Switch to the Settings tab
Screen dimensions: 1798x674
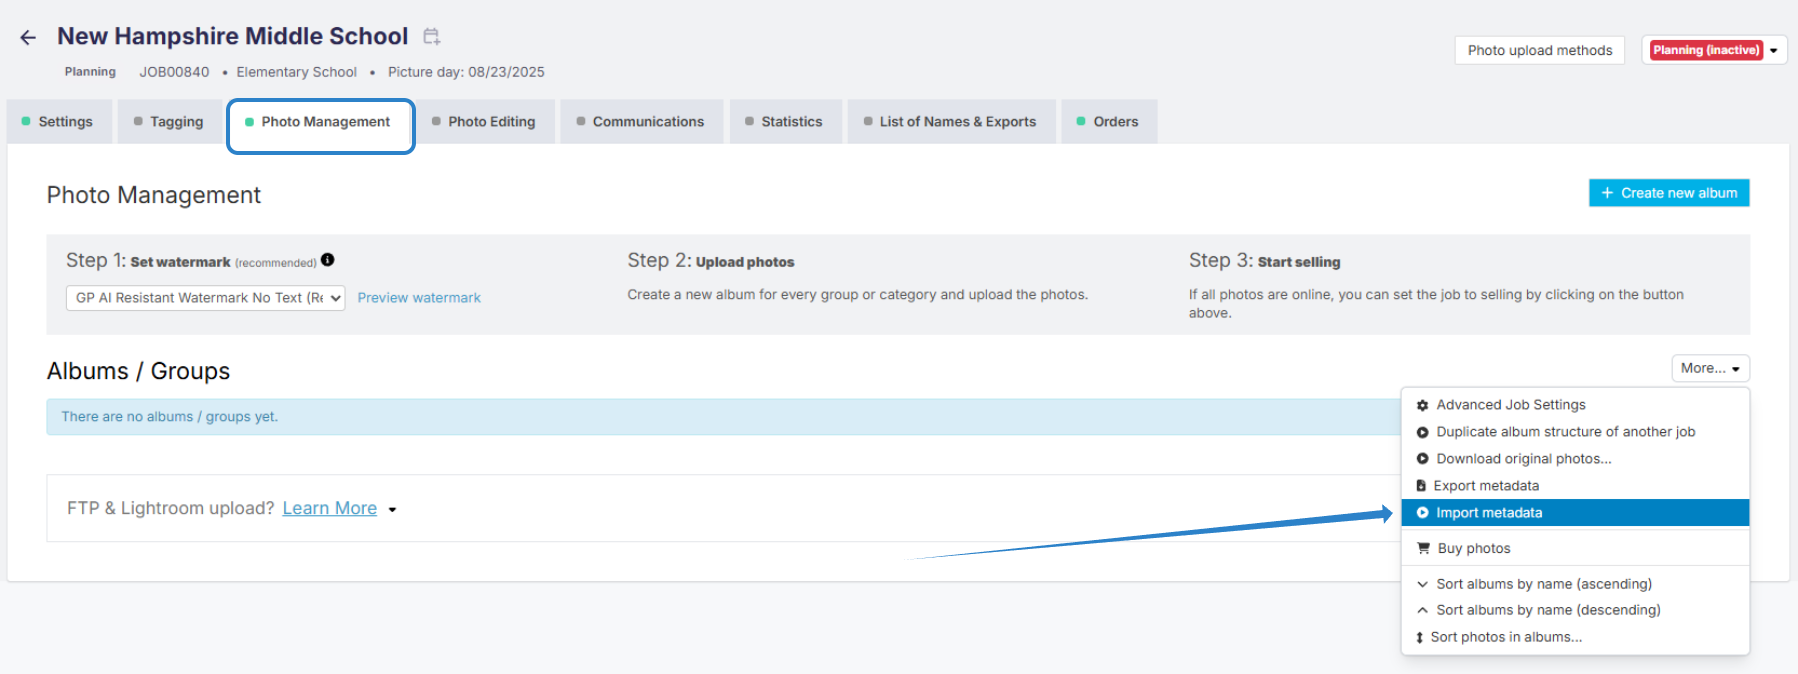59,122
